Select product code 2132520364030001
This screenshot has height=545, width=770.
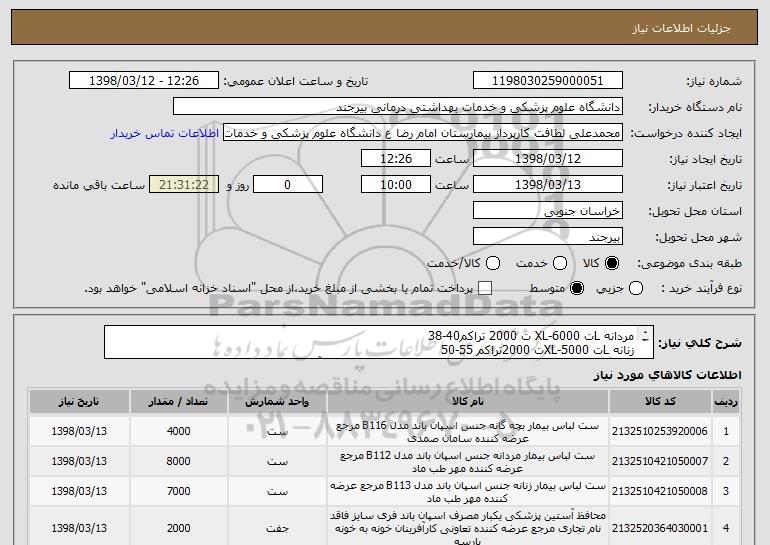pos(660,528)
